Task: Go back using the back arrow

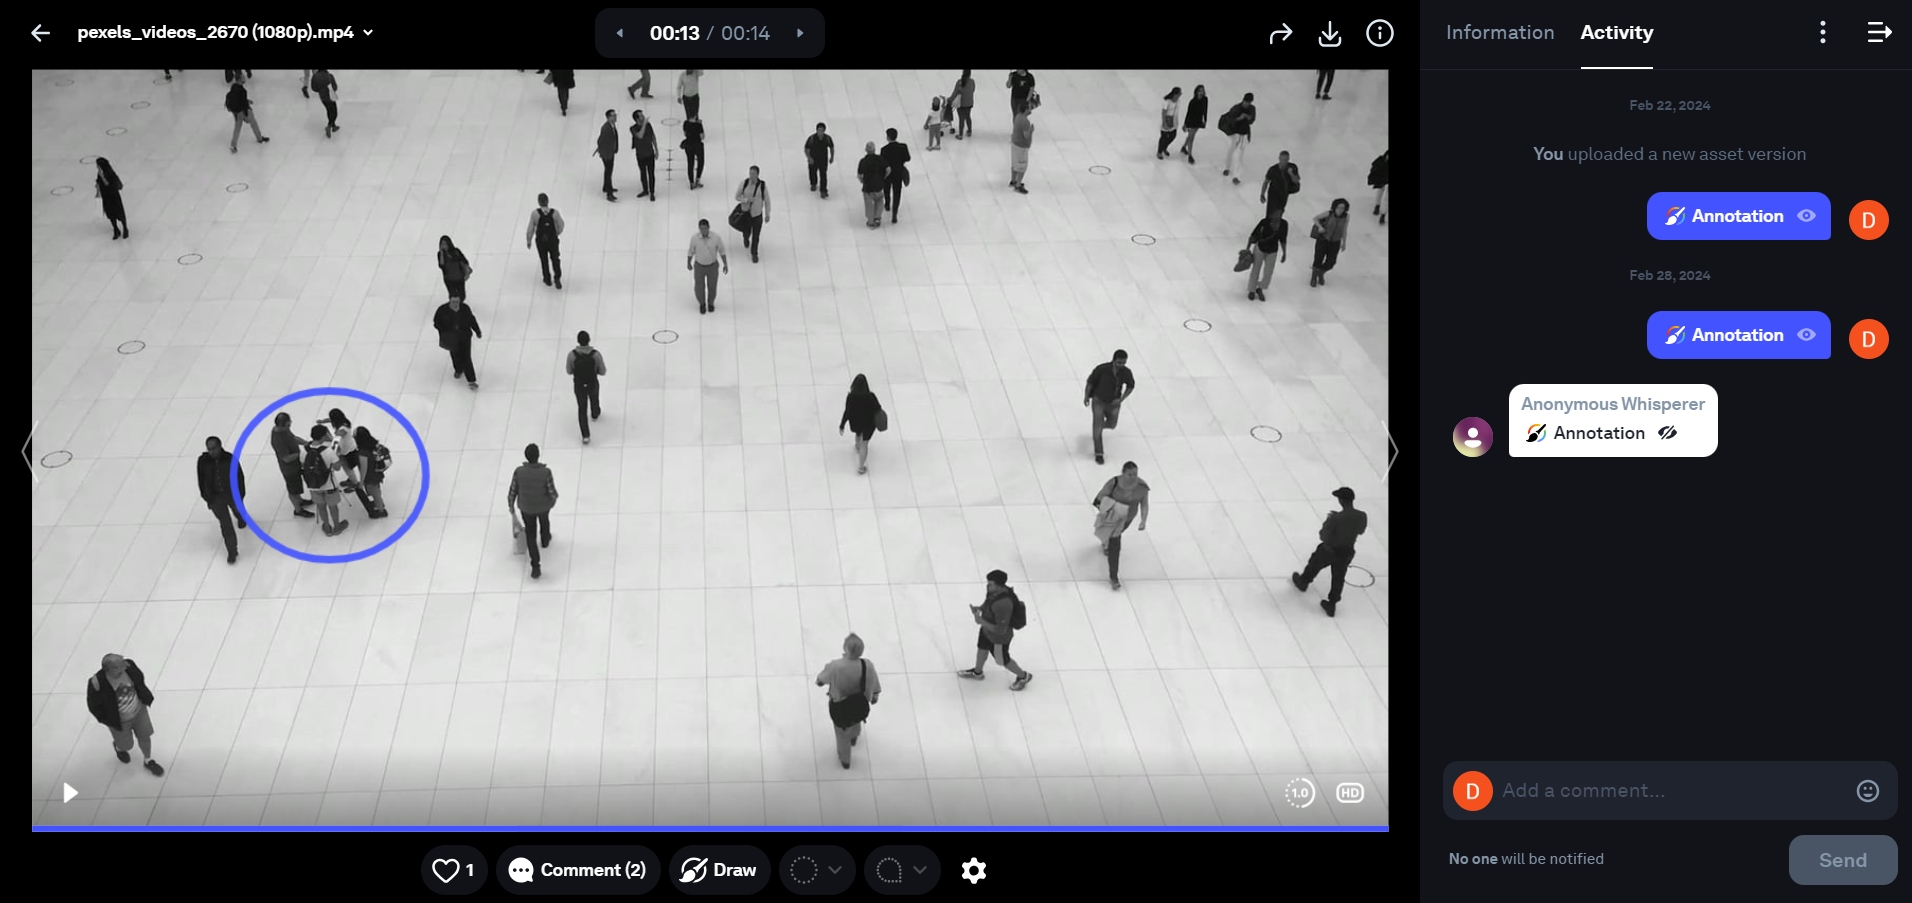Action: [x=39, y=32]
